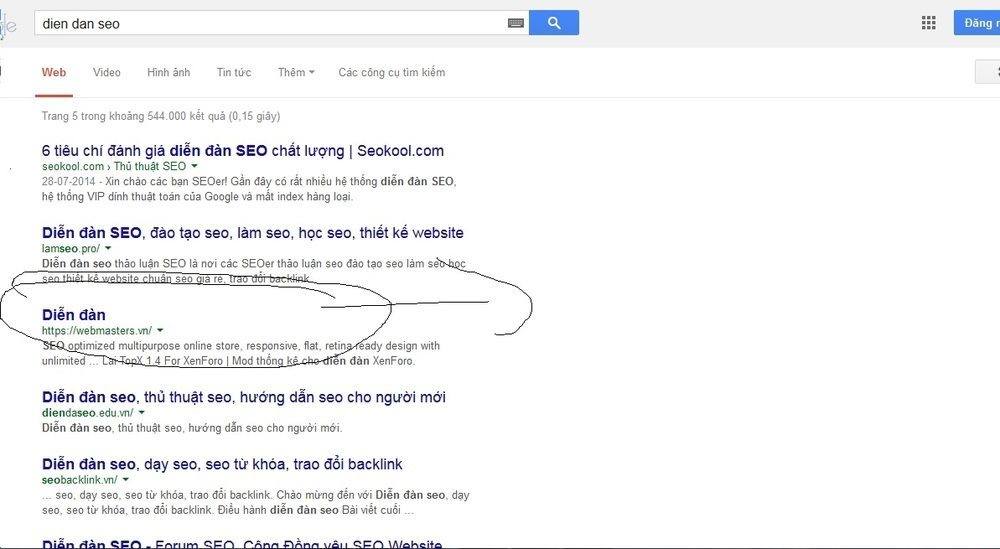Click the snippet mentioning Chào mừng đến với
This screenshot has height=549, width=1000.
256,502
